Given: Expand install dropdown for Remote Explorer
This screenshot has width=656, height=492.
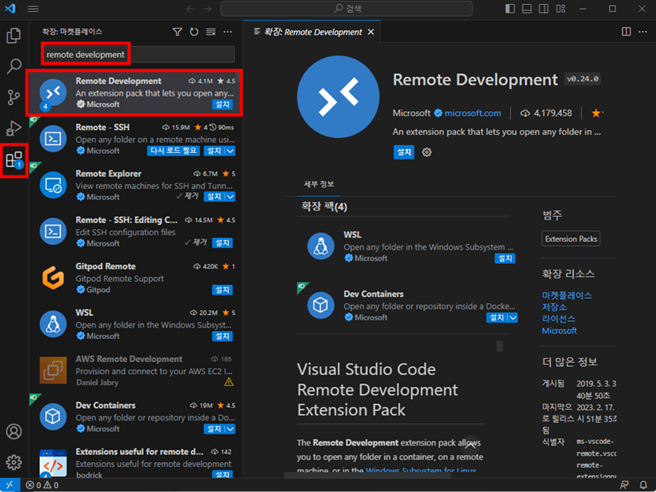Looking at the screenshot, I should click(x=231, y=197).
